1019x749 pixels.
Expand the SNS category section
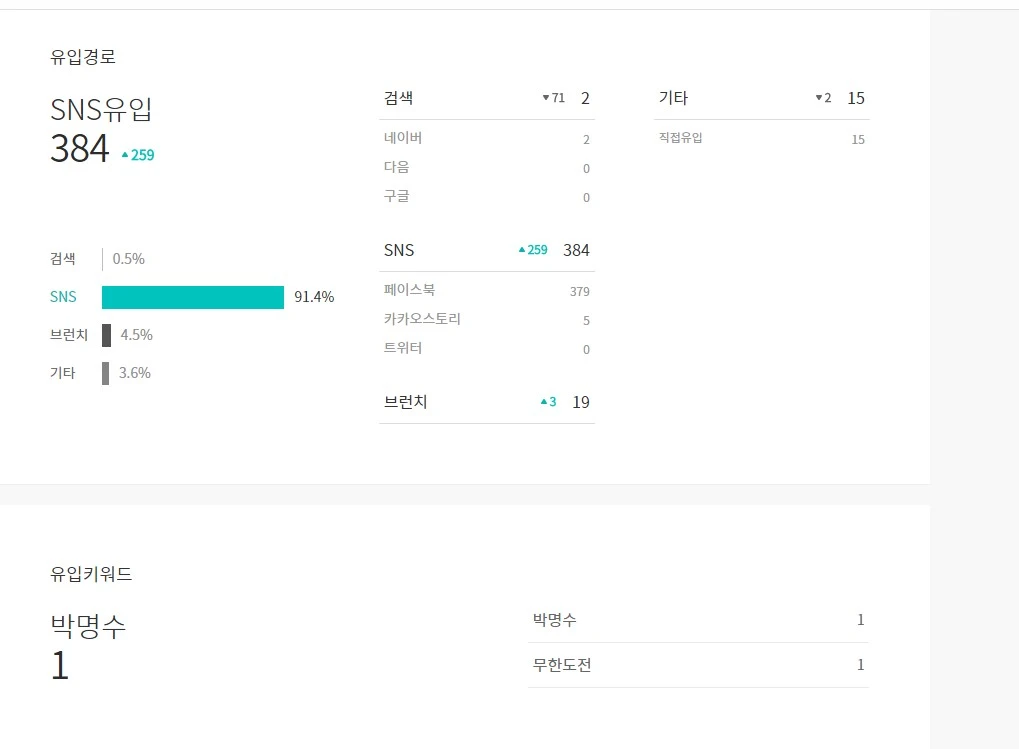tap(396, 250)
